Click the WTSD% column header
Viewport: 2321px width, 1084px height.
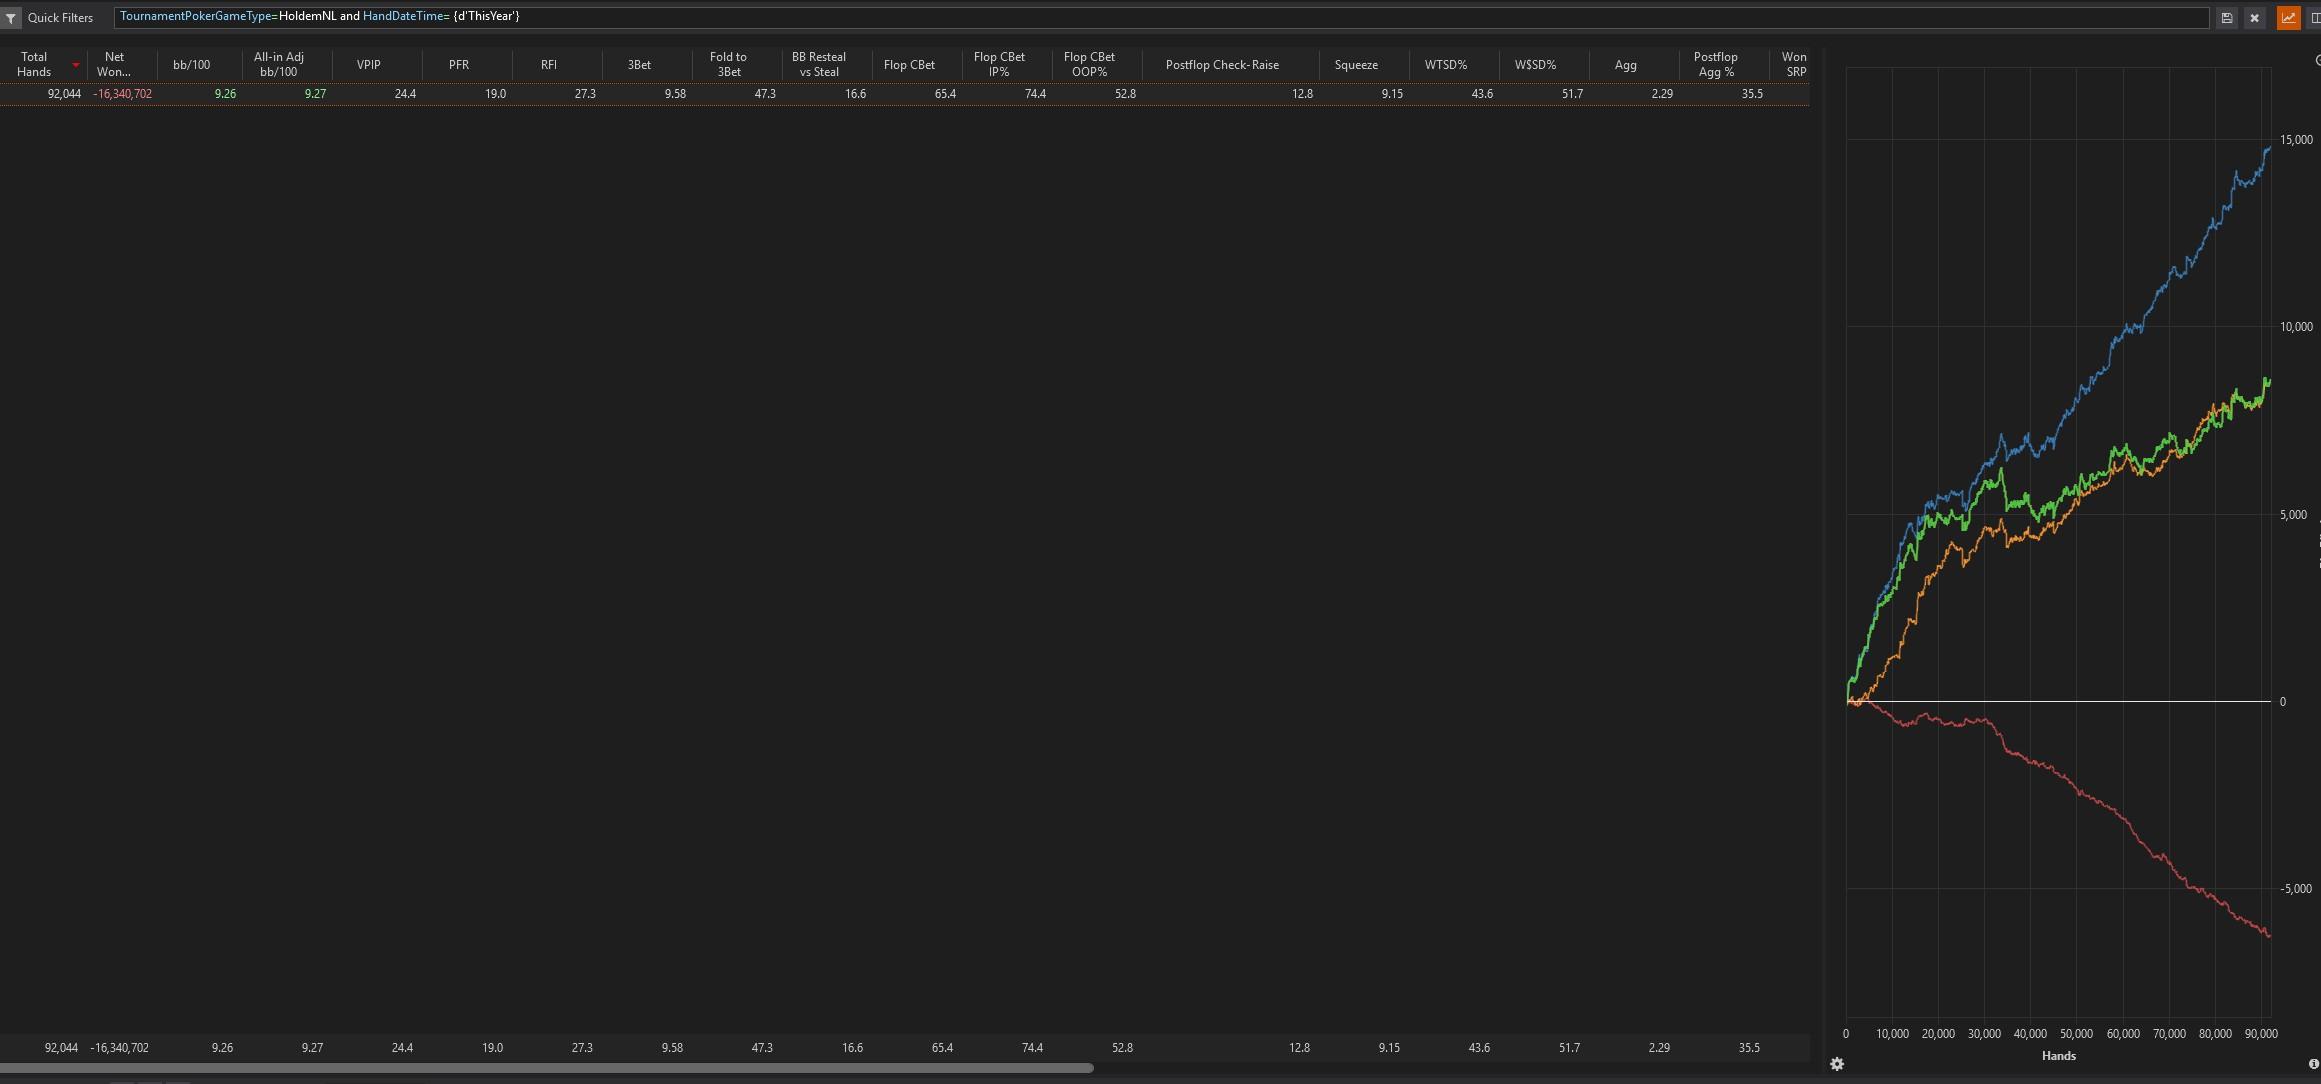1445,64
